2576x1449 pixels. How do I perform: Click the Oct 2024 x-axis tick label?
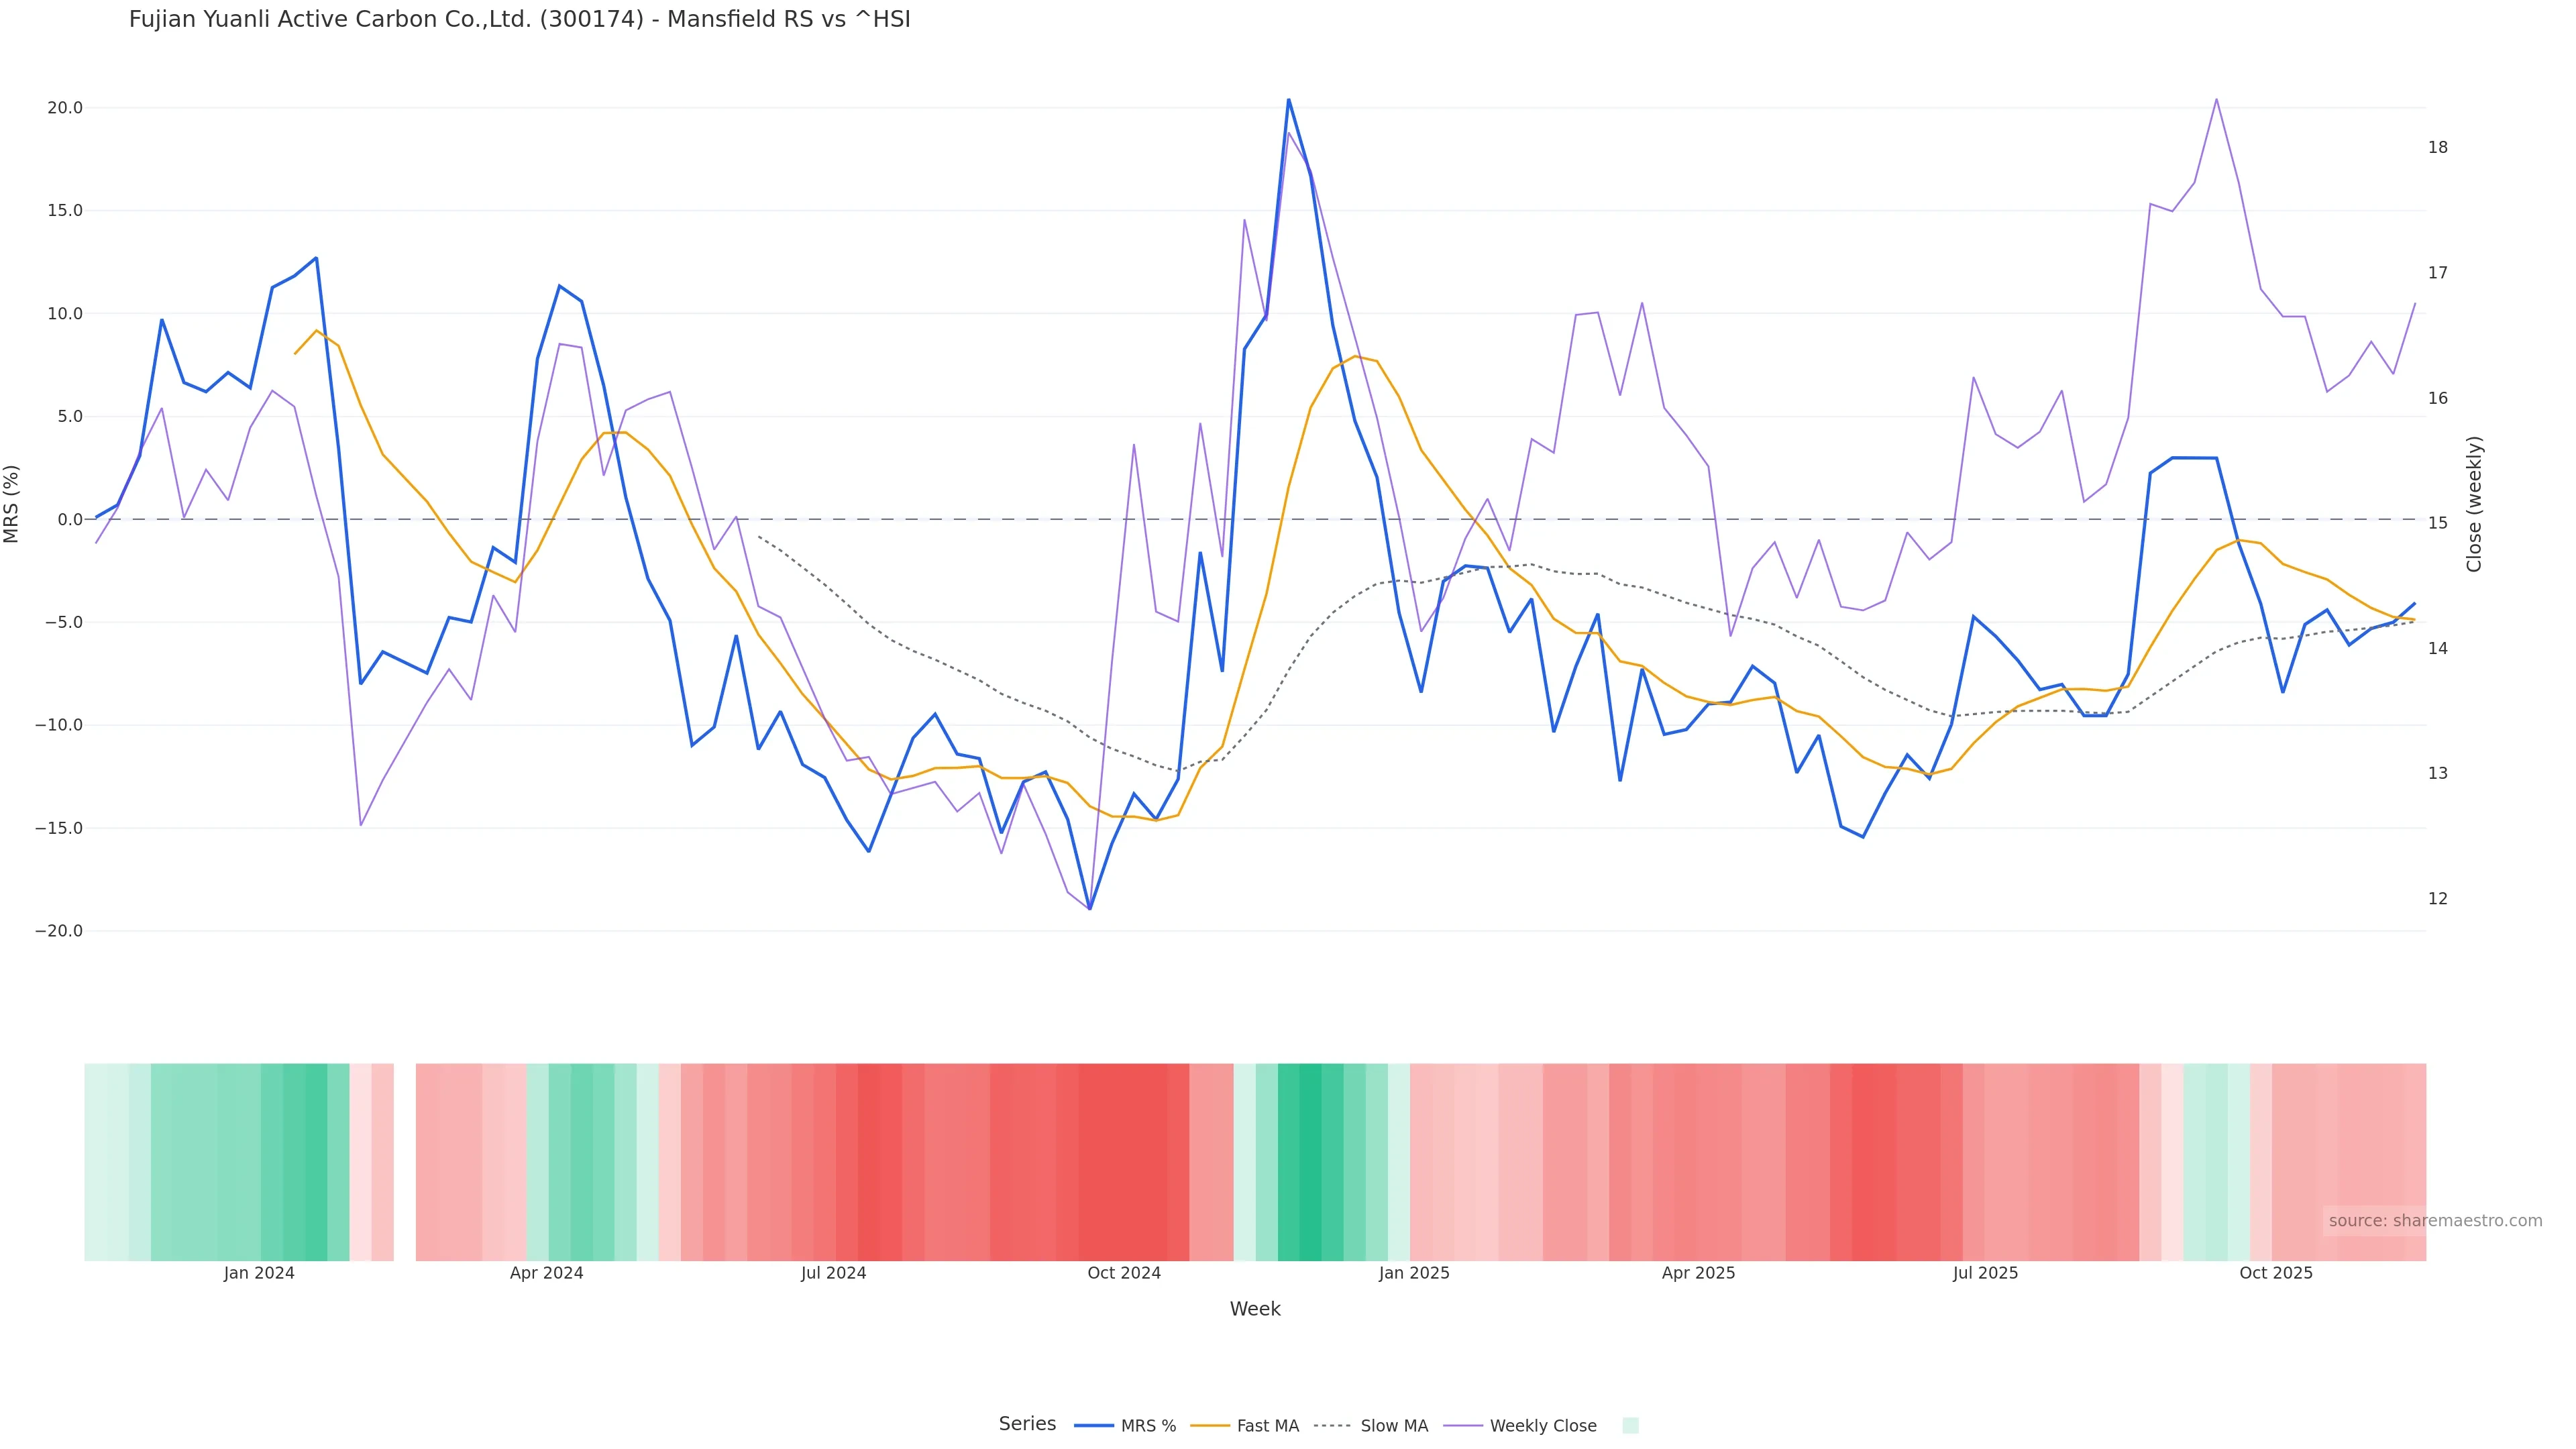(x=1124, y=1273)
